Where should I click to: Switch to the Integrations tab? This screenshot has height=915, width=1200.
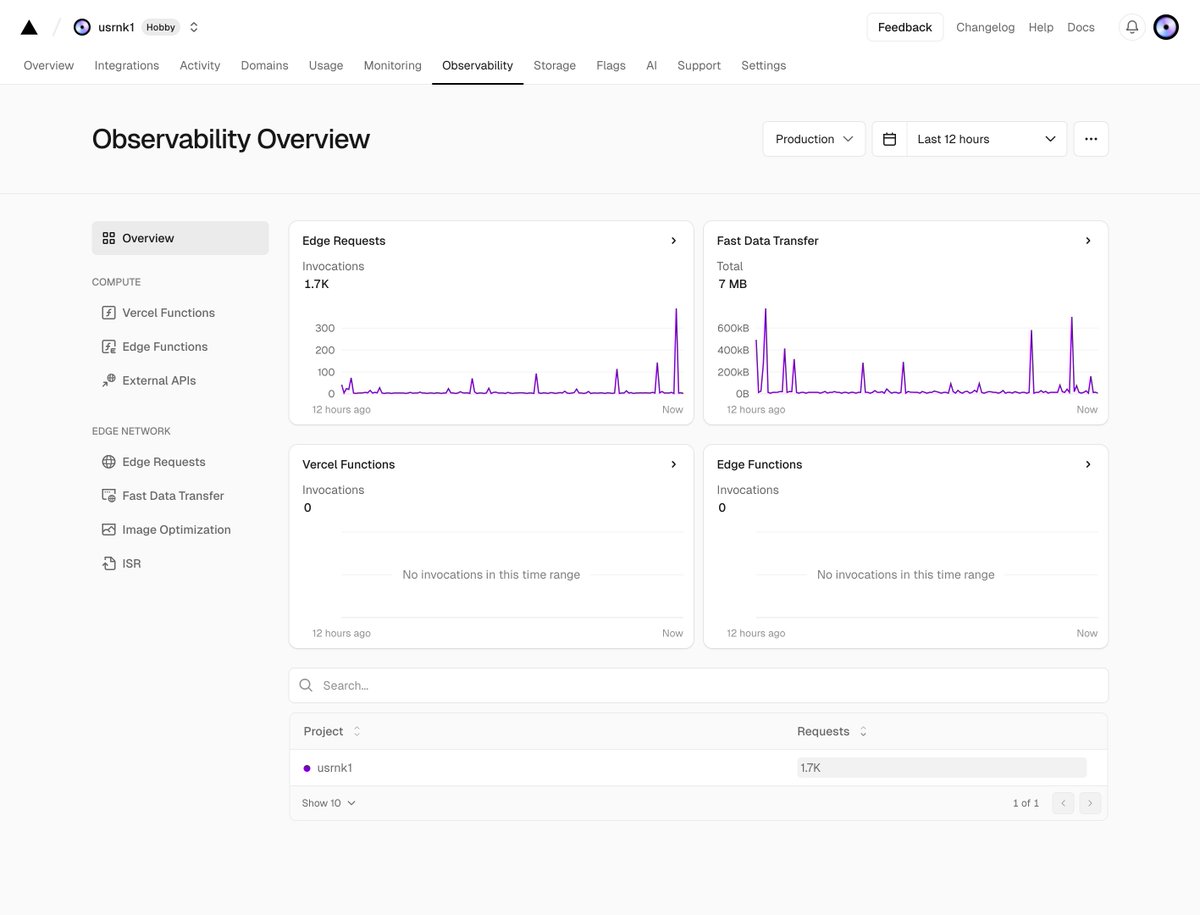pos(127,66)
